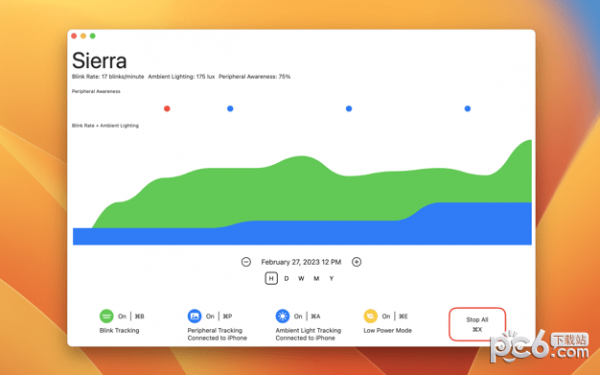Click the Ambient Lighting: 175 lux text
This screenshot has width=600, height=375.
click(181, 77)
